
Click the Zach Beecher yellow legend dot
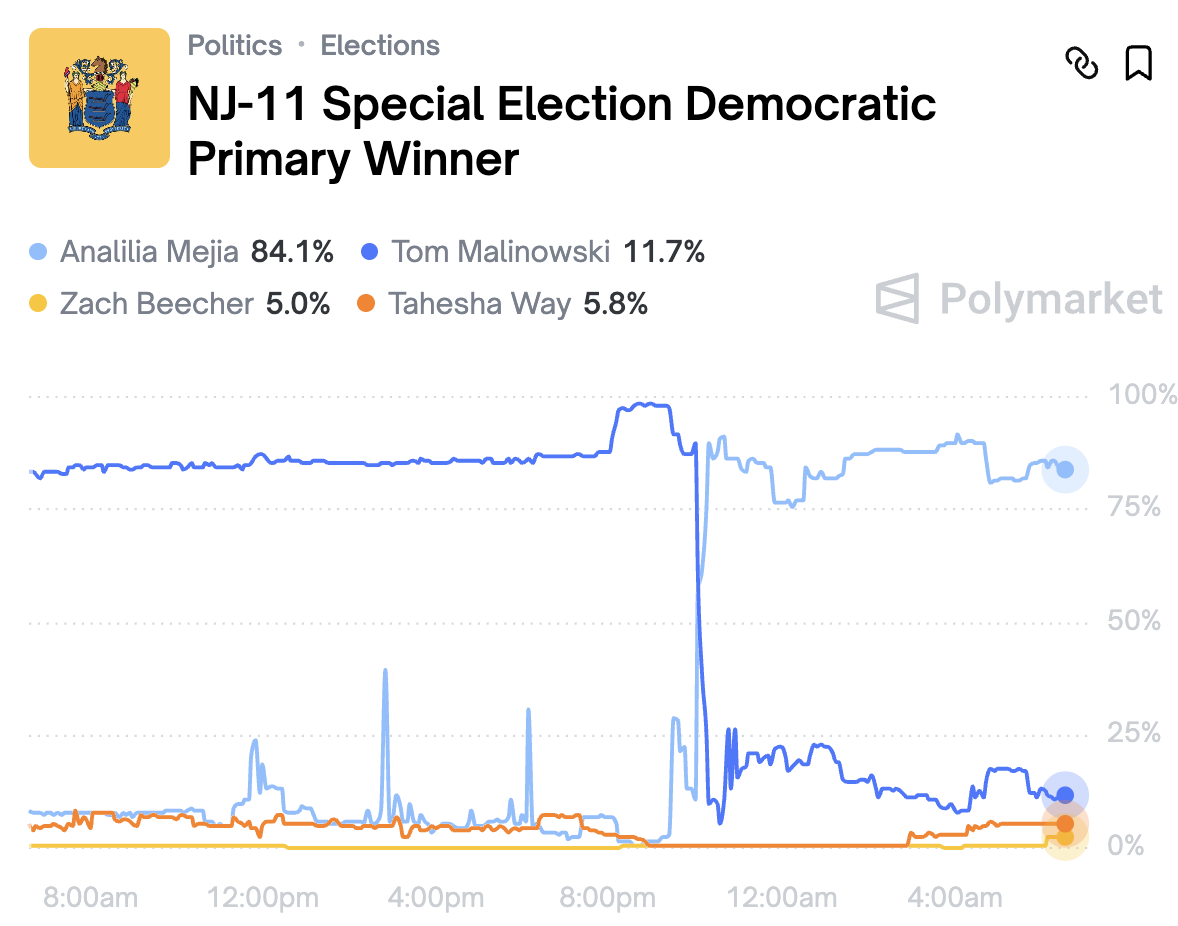click(x=39, y=304)
